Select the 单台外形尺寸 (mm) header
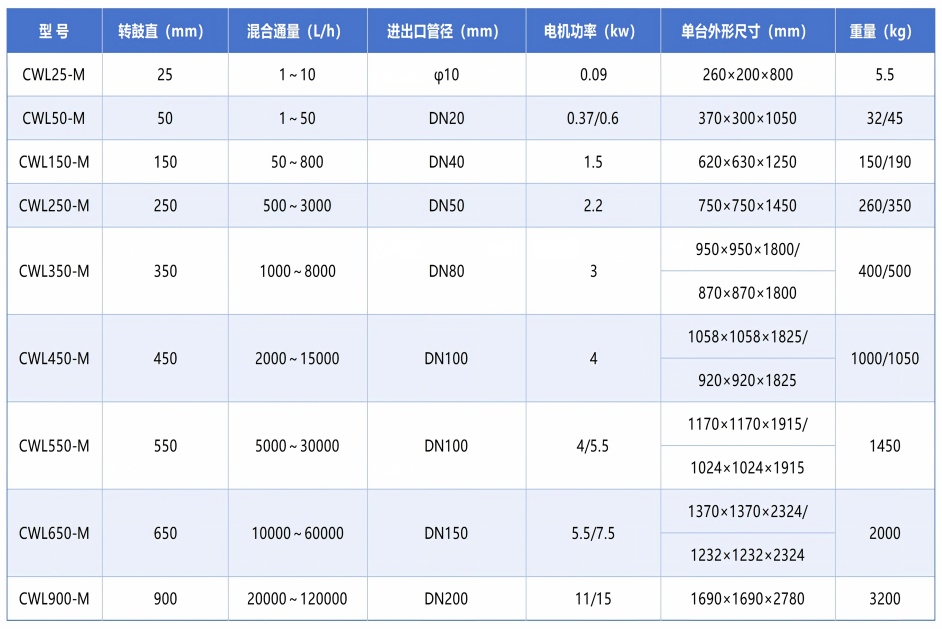The image size is (942, 629). (x=747, y=31)
